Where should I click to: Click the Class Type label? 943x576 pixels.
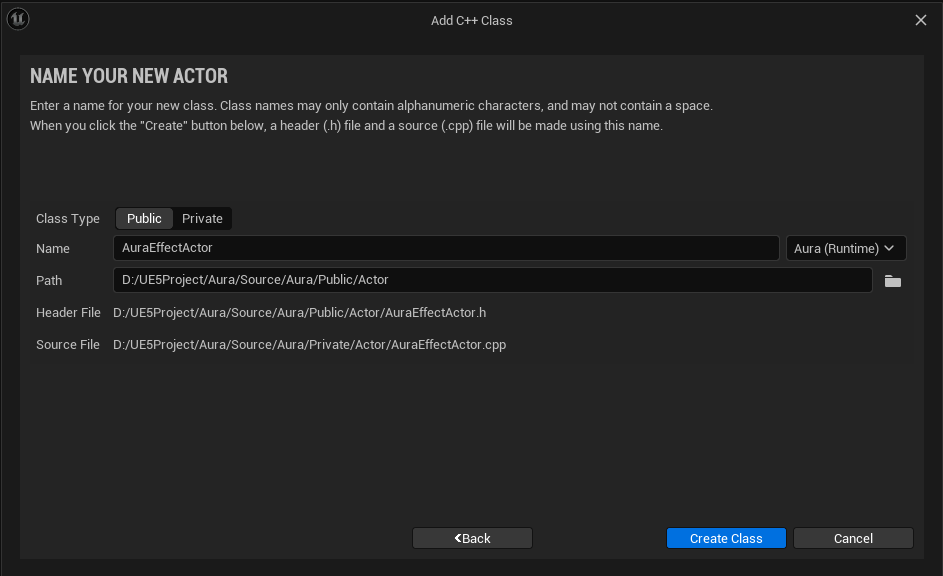pos(68,219)
